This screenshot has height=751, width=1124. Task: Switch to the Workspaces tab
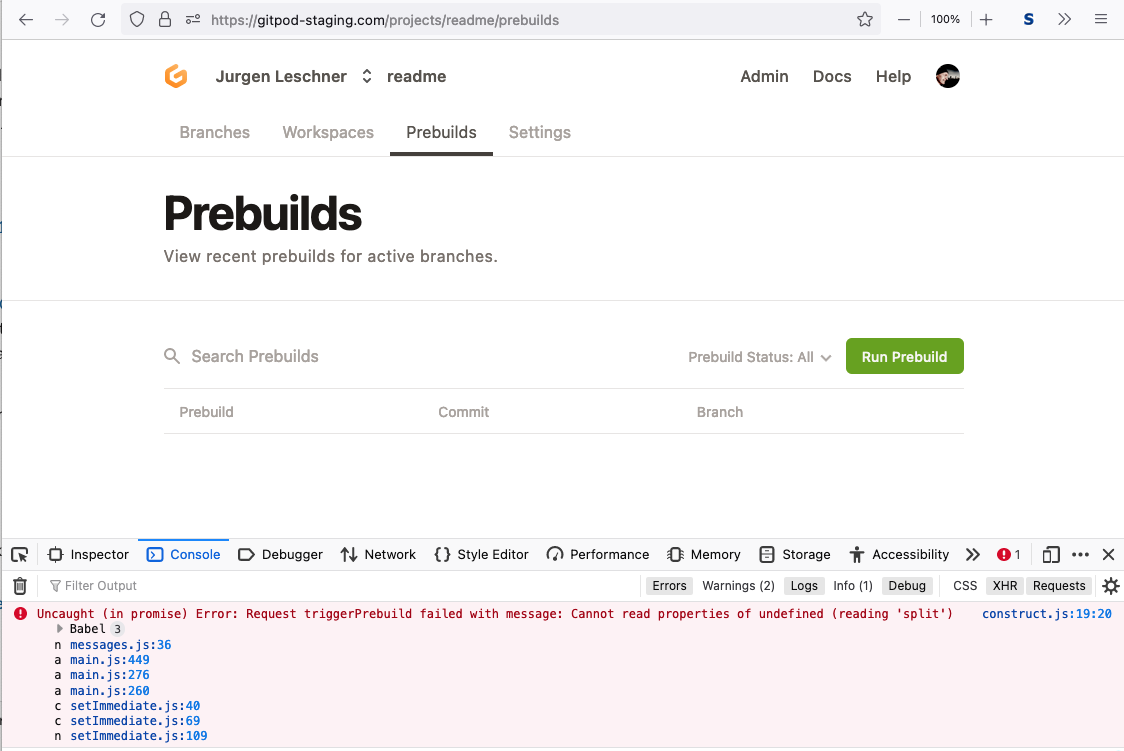pyautogui.click(x=328, y=132)
